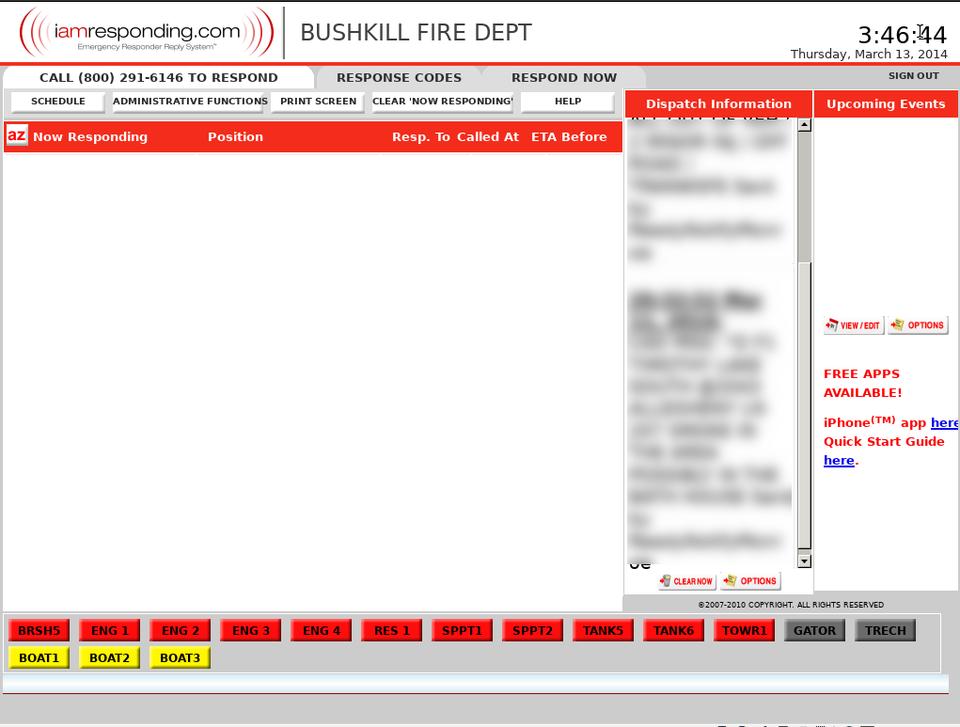The width and height of the screenshot is (960, 727).
Task: Switch to the Response Codes tab
Action: pyautogui.click(x=399, y=77)
